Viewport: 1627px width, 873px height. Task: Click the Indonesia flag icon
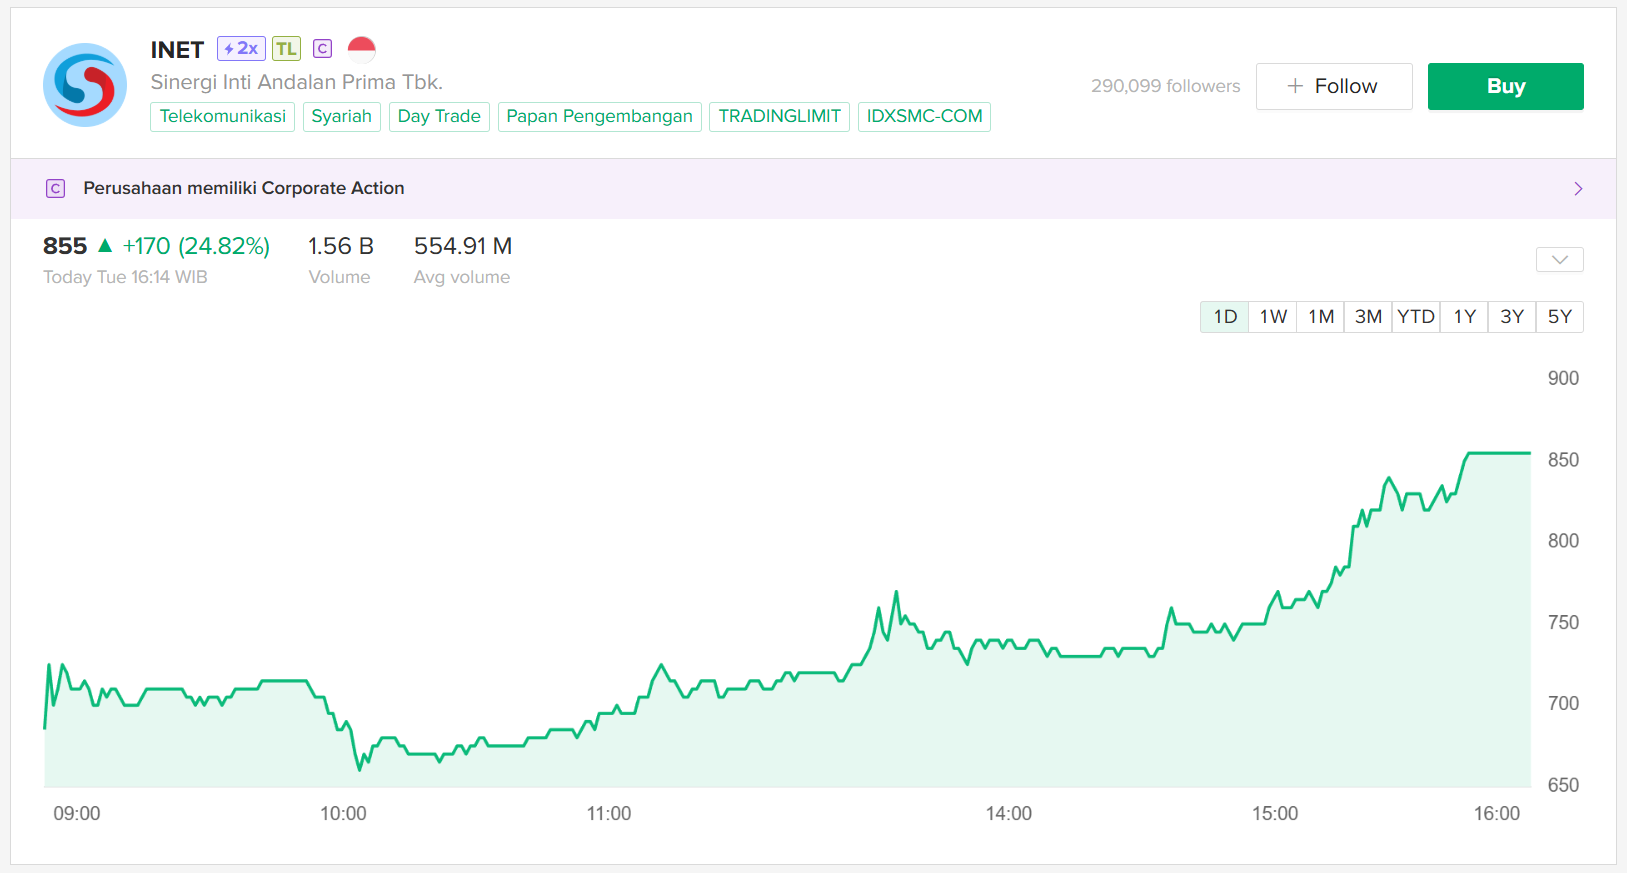tap(361, 48)
